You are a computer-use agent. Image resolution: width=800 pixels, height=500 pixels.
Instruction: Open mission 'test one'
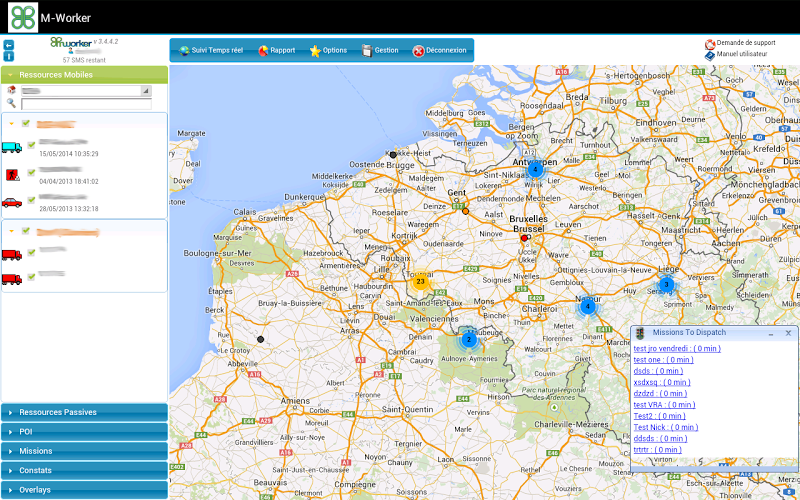coord(663,360)
